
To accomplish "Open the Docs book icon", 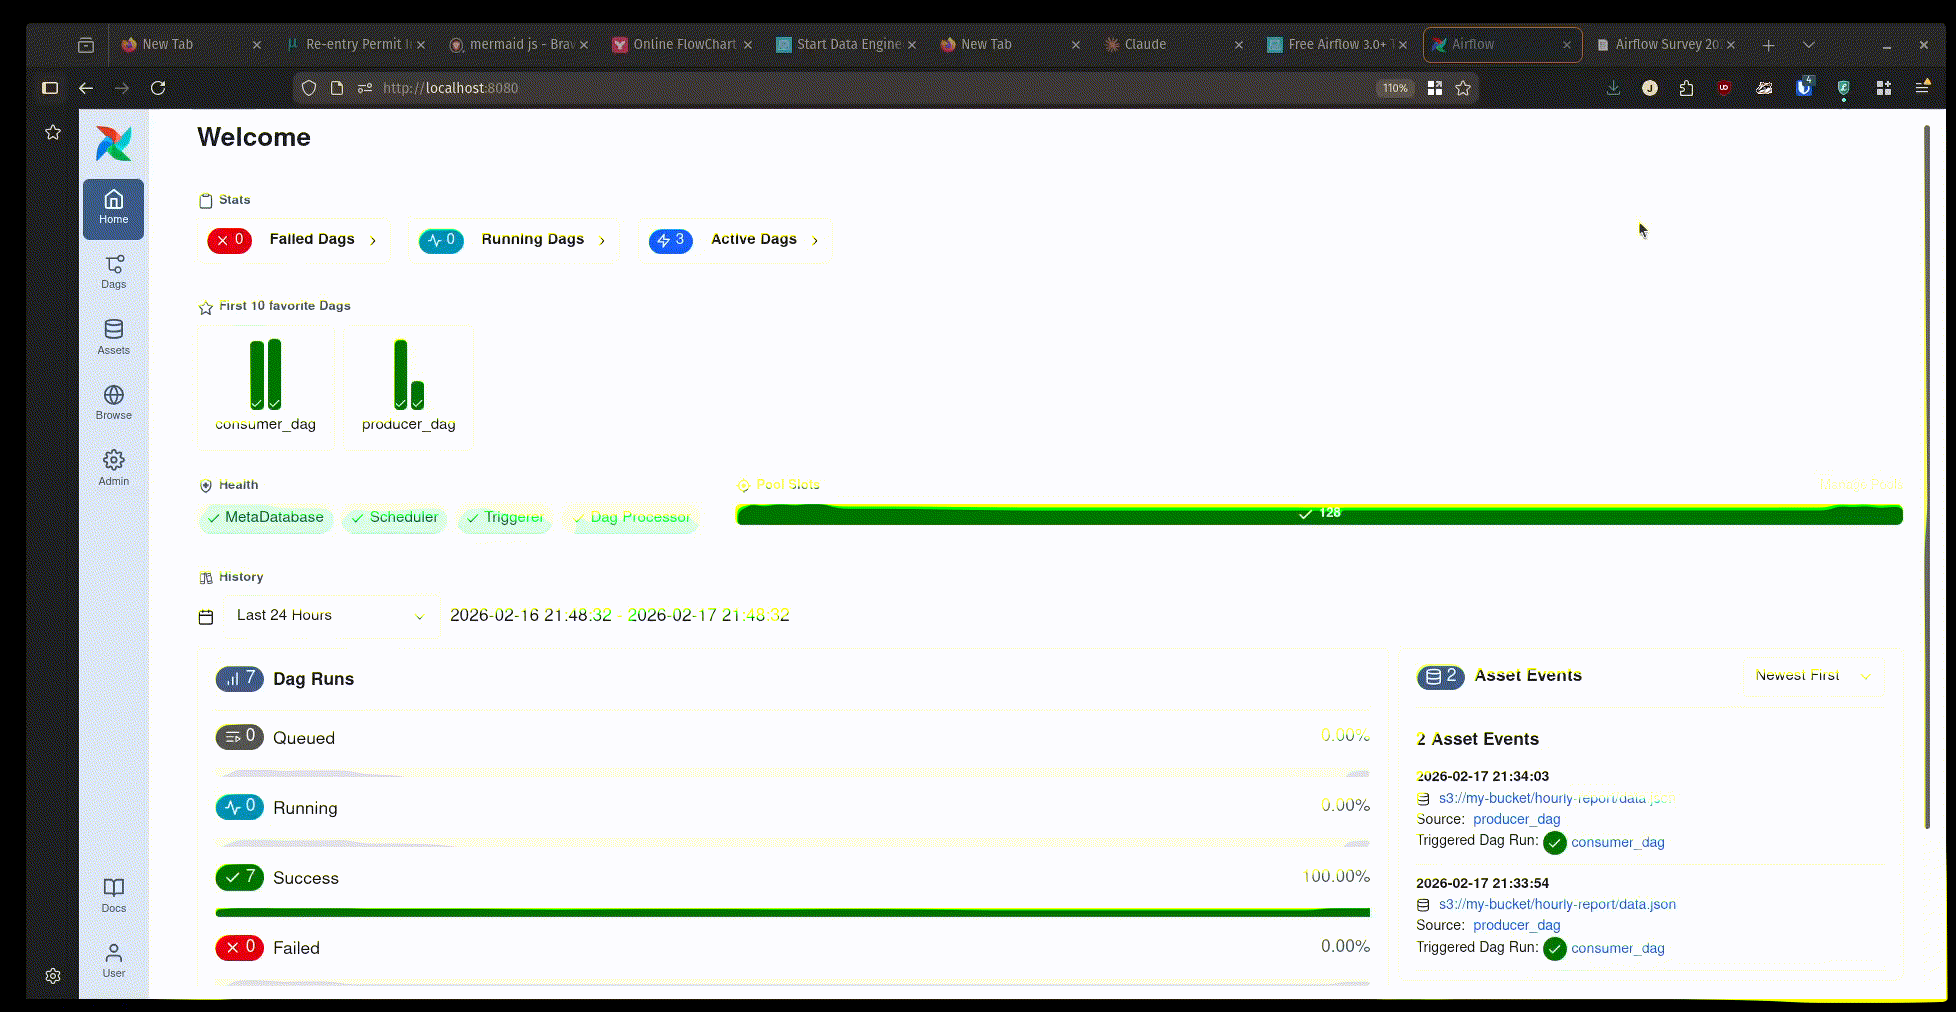I will [113, 895].
